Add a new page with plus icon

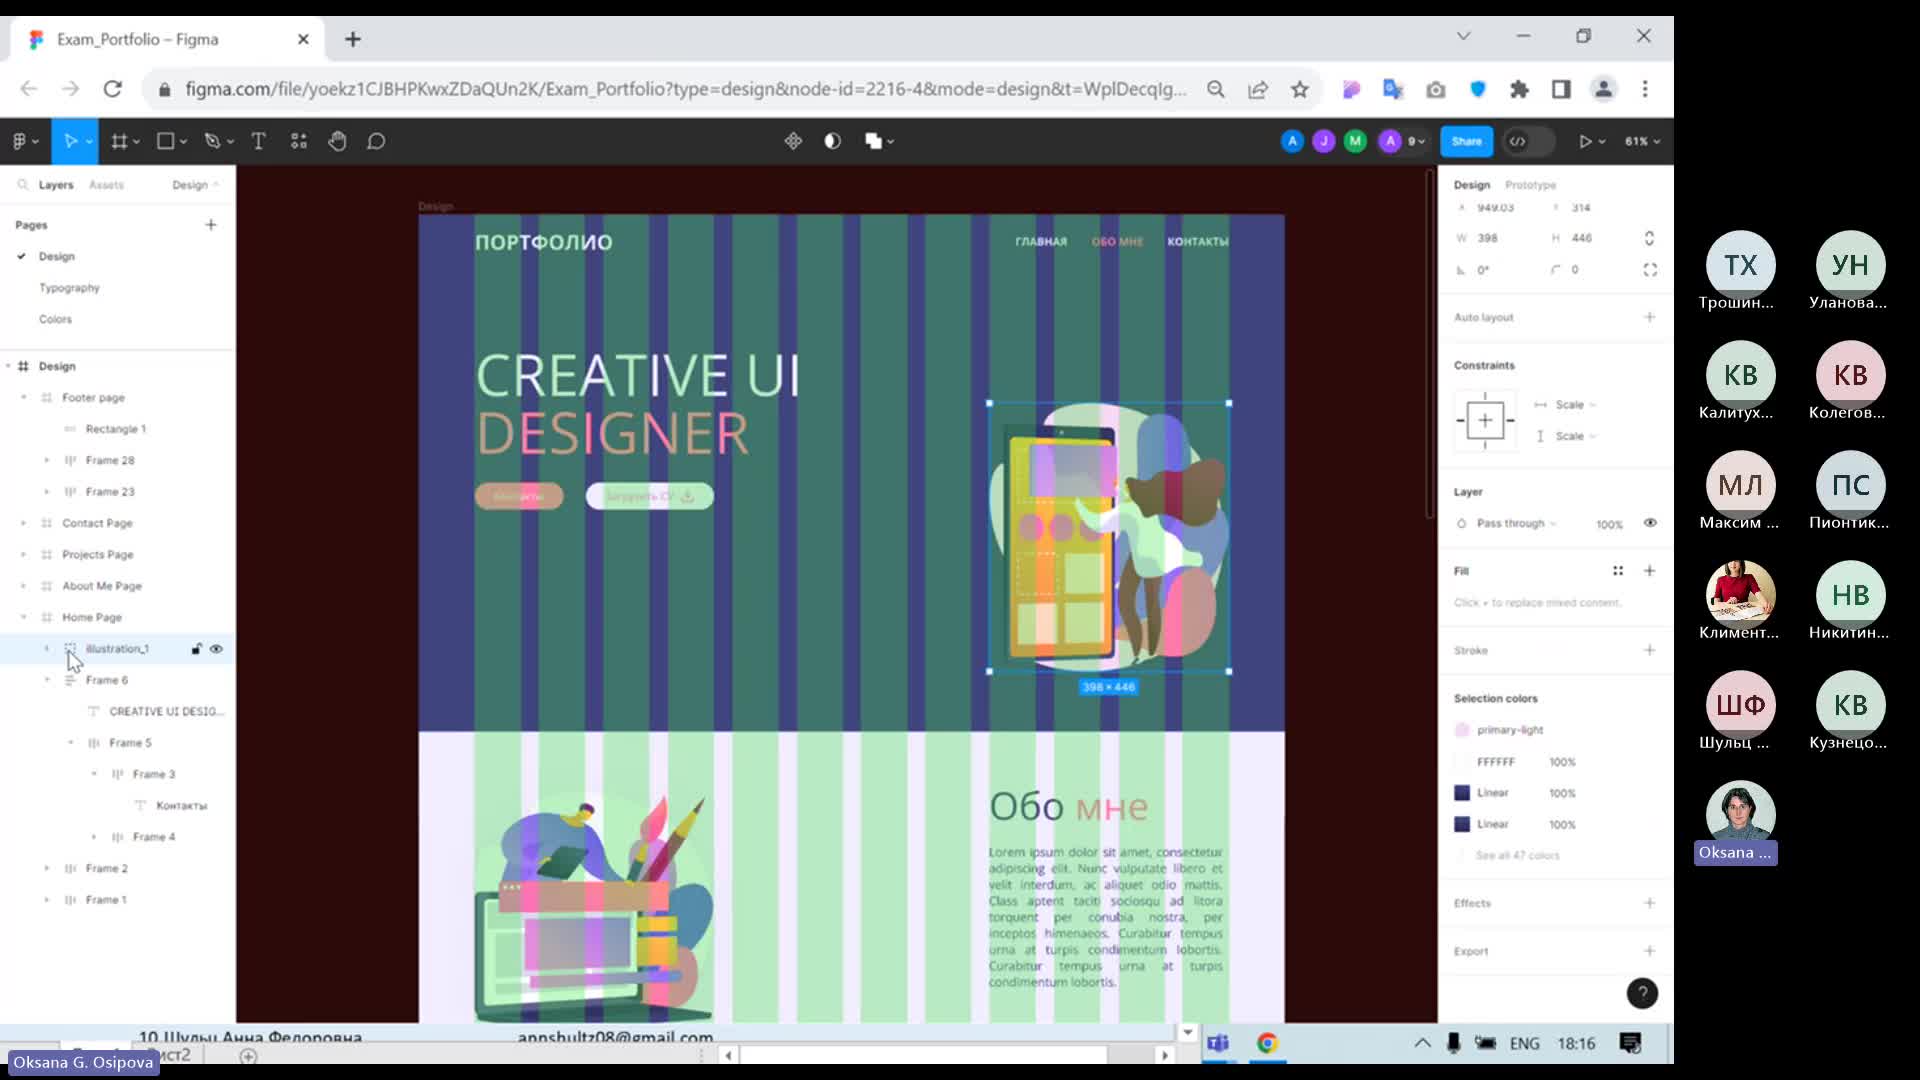(x=211, y=225)
